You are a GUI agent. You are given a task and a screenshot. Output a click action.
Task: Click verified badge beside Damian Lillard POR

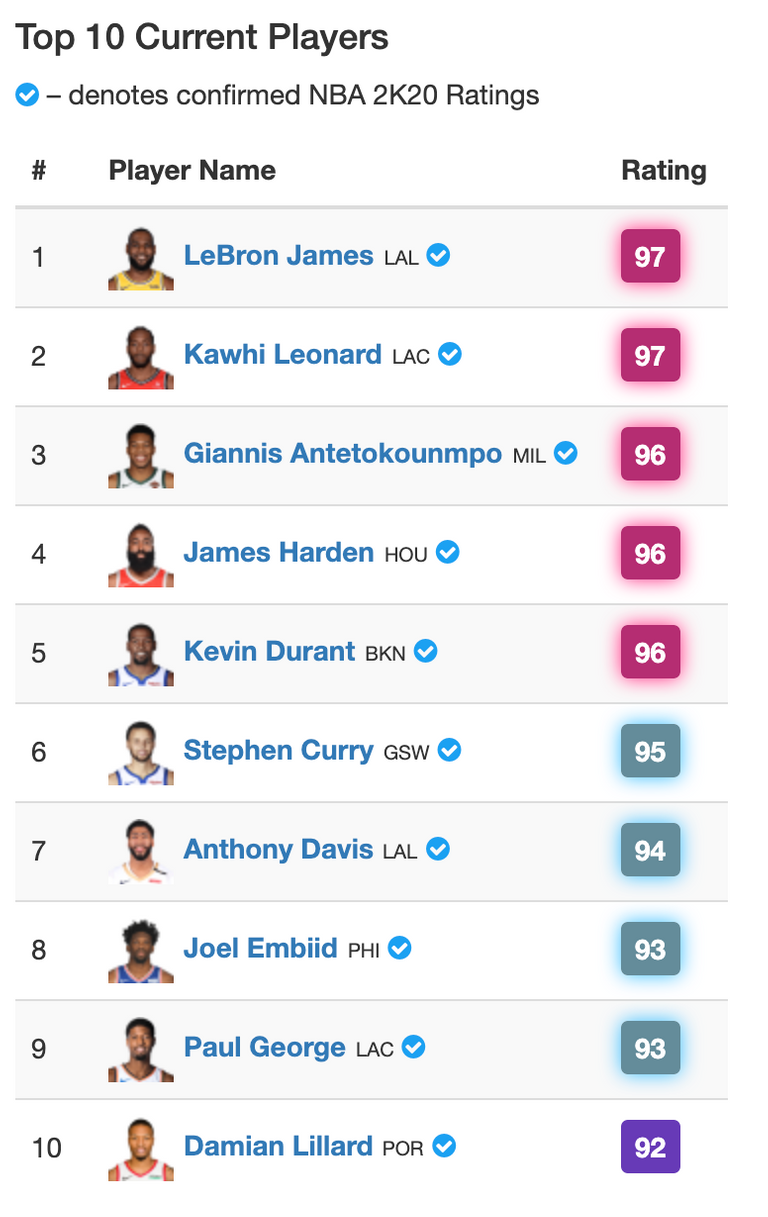click(x=444, y=1147)
